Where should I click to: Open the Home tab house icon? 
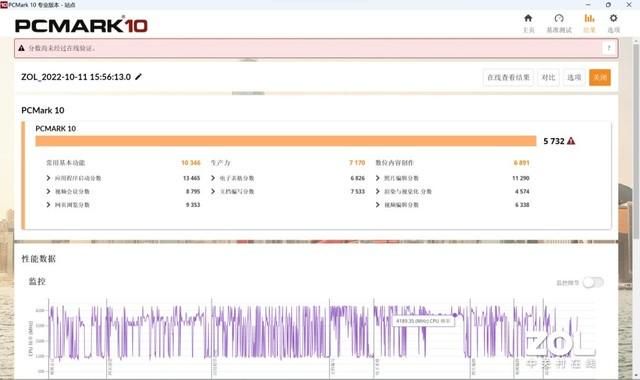[x=528, y=18]
